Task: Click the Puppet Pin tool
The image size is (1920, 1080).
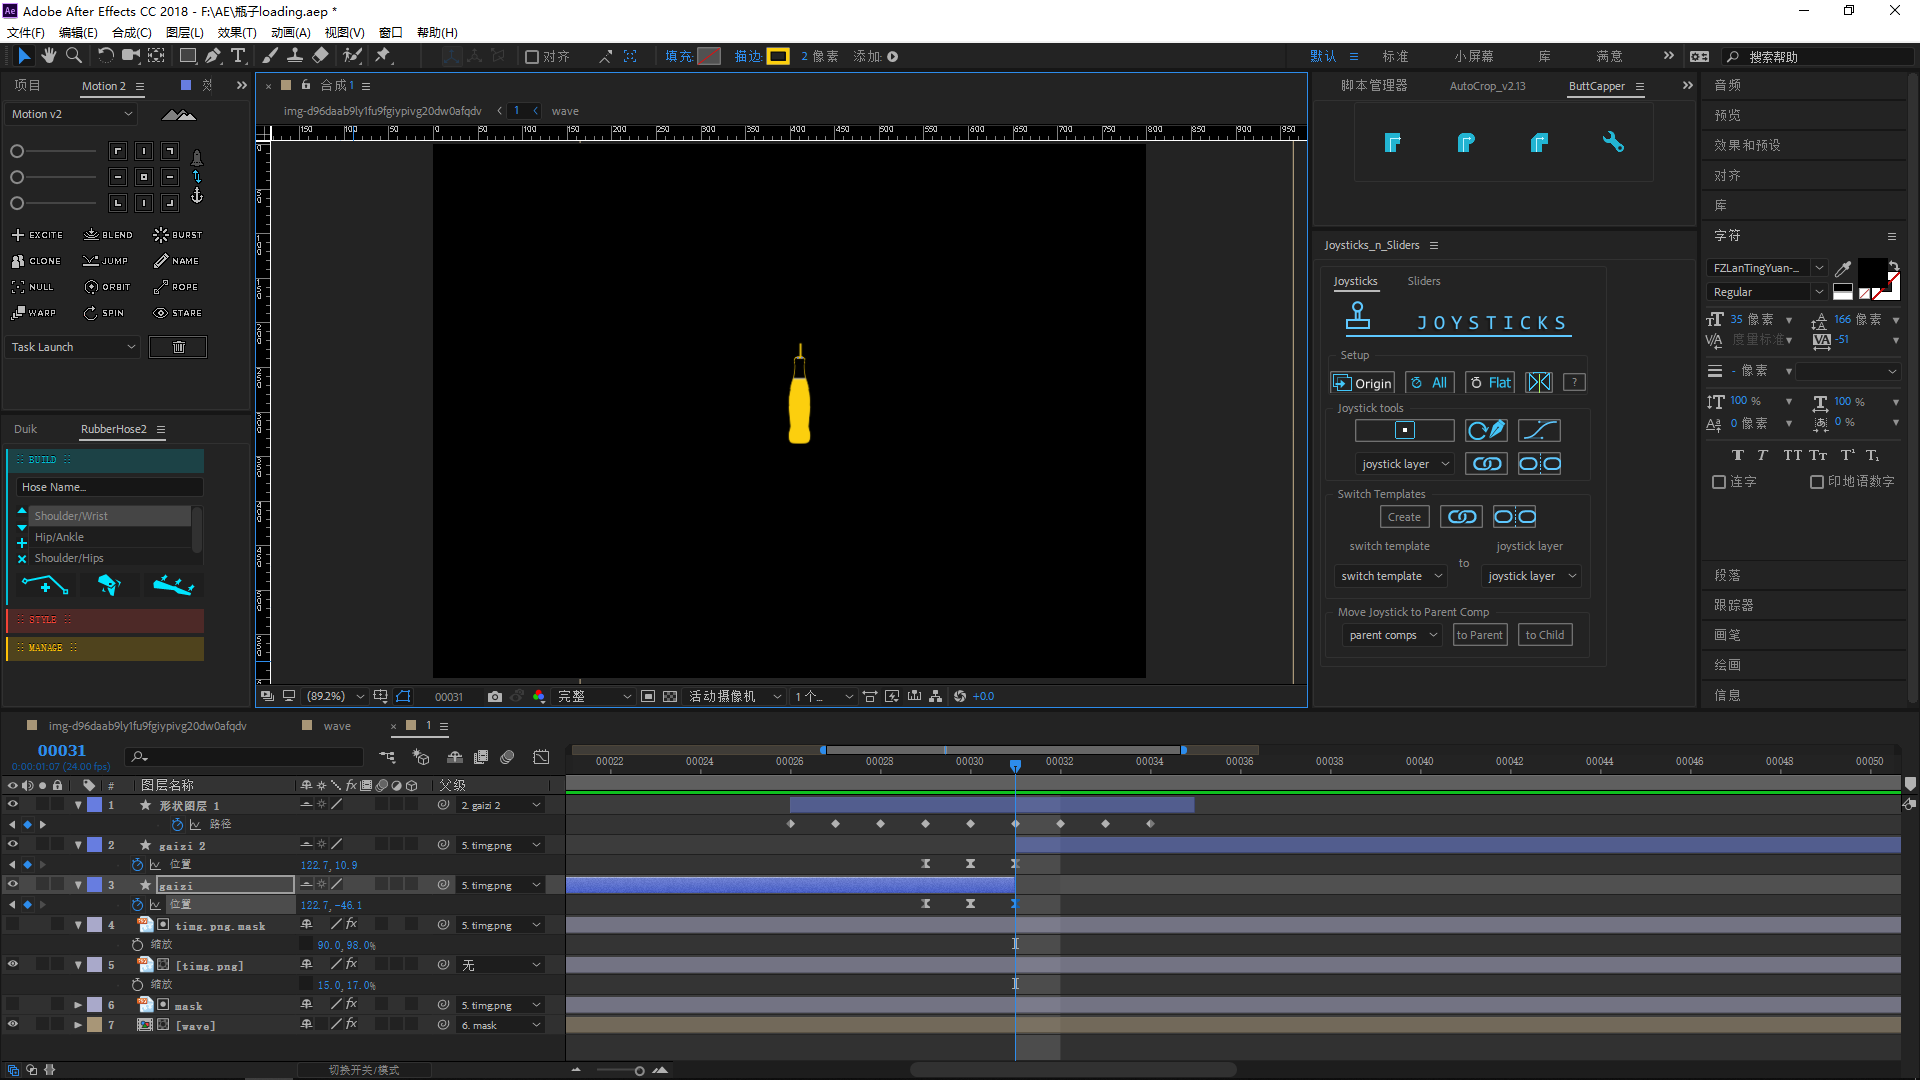Action: pos(383,56)
